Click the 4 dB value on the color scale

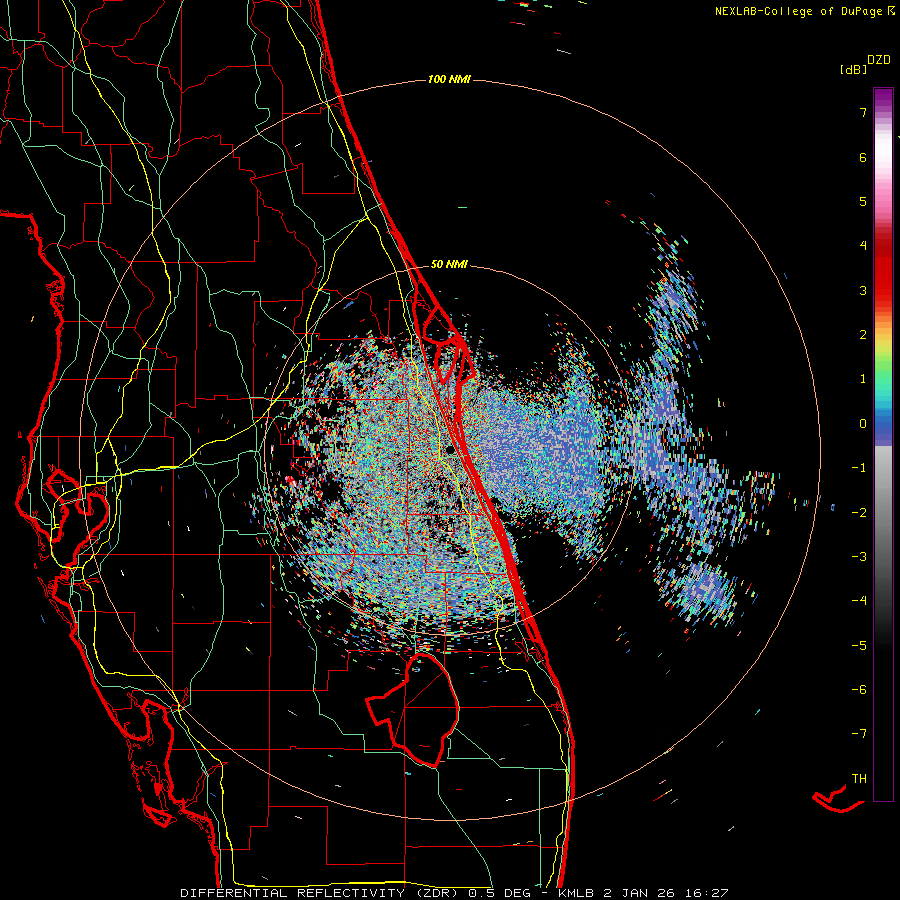pos(863,246)
